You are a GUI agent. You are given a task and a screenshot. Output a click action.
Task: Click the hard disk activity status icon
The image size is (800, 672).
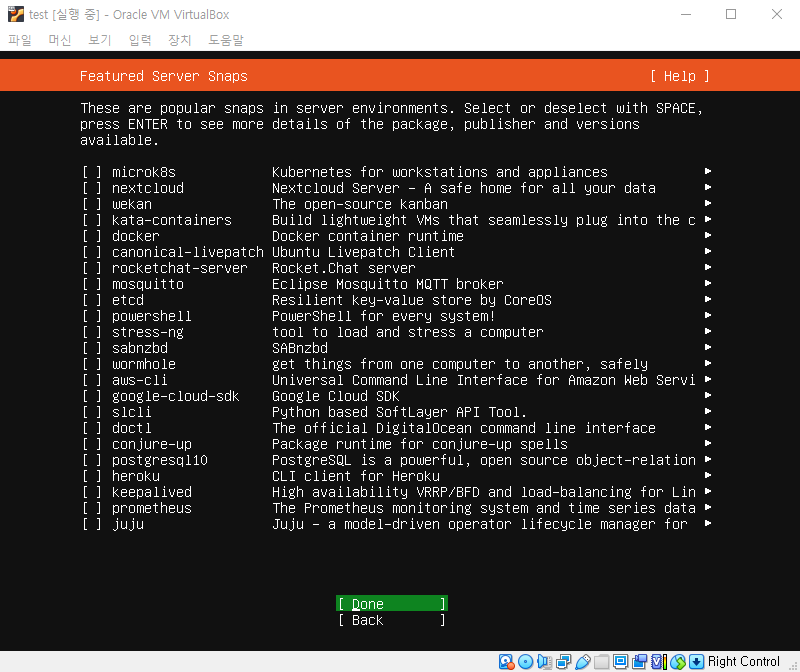click(x=506, y=662)
